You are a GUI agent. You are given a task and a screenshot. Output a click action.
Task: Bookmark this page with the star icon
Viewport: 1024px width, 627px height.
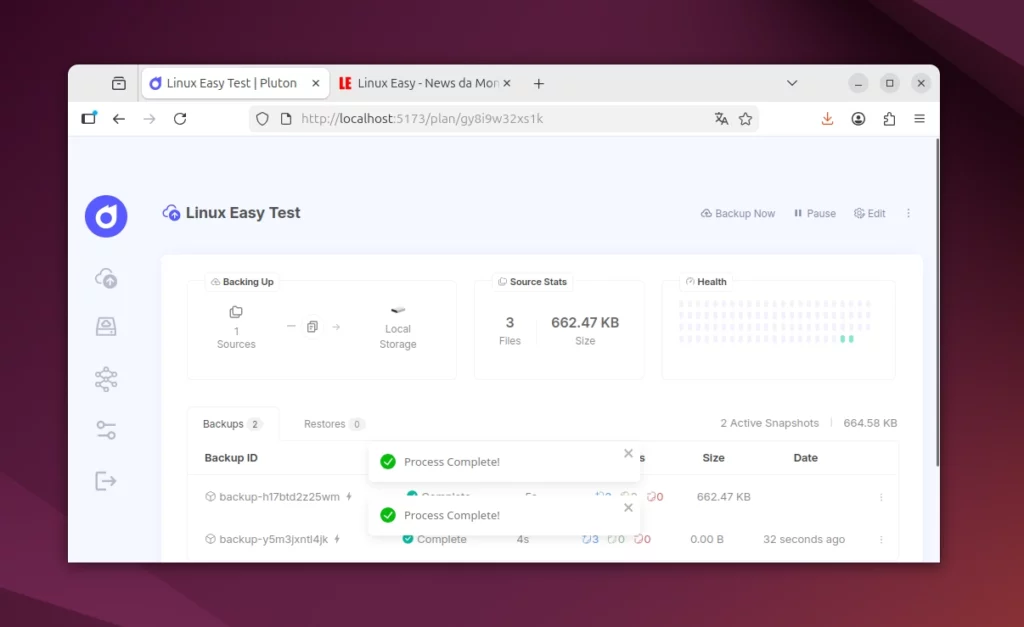(745, 119)
